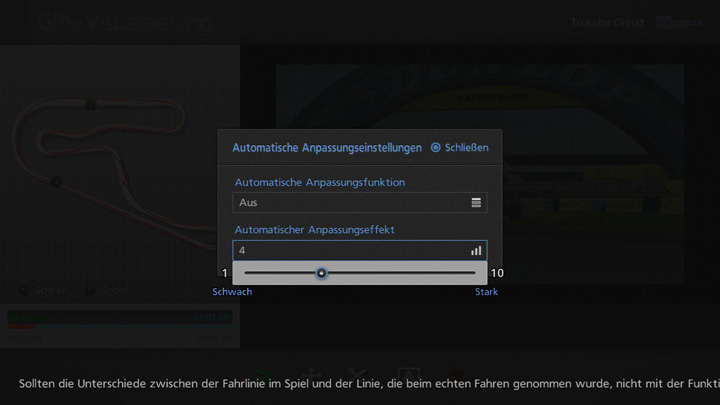Click the bar-level icon in the effect field

pos(476,250)
